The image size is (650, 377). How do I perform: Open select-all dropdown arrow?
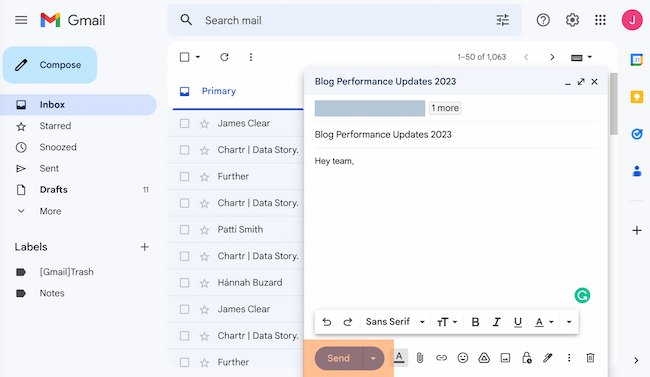198,57
